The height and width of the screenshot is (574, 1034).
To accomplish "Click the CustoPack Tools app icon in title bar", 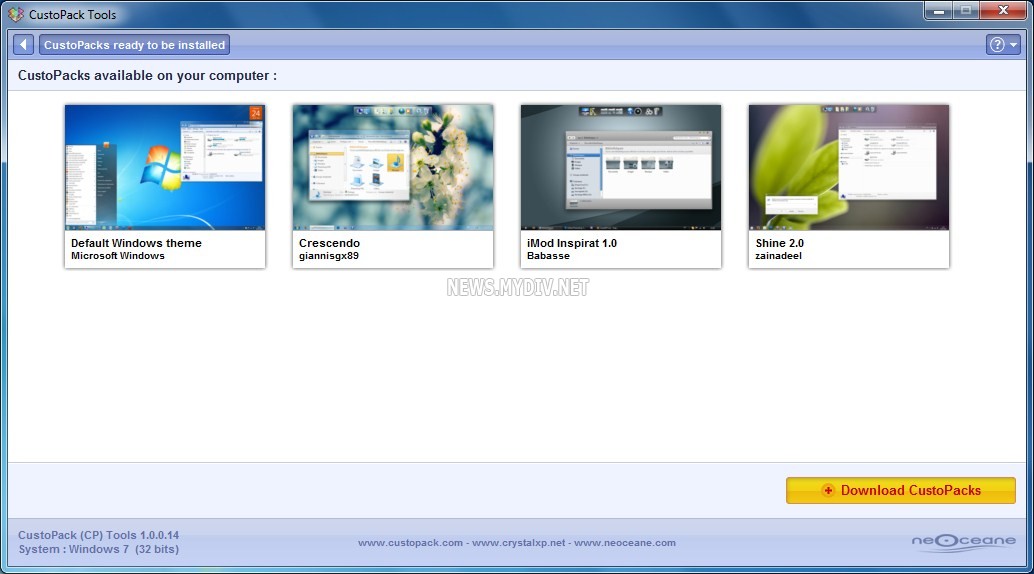I will 16,15.
